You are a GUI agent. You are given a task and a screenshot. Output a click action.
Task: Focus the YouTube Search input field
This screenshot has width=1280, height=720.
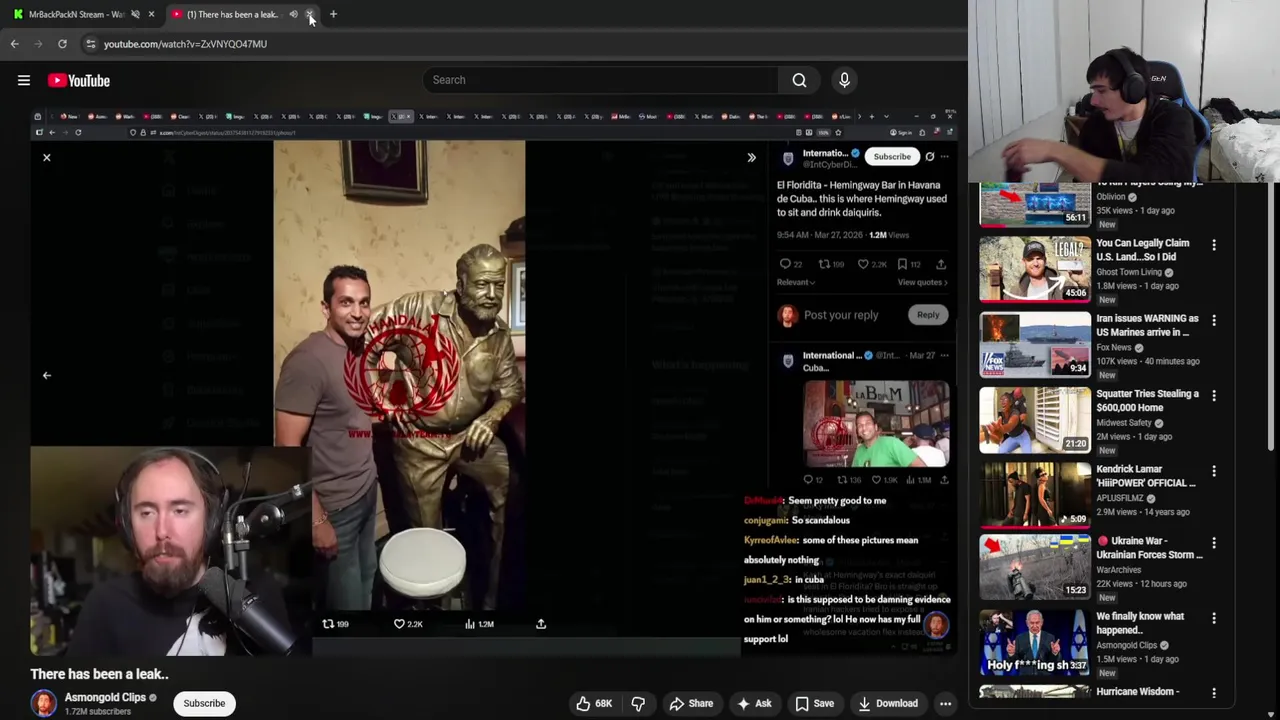point(600,80)
